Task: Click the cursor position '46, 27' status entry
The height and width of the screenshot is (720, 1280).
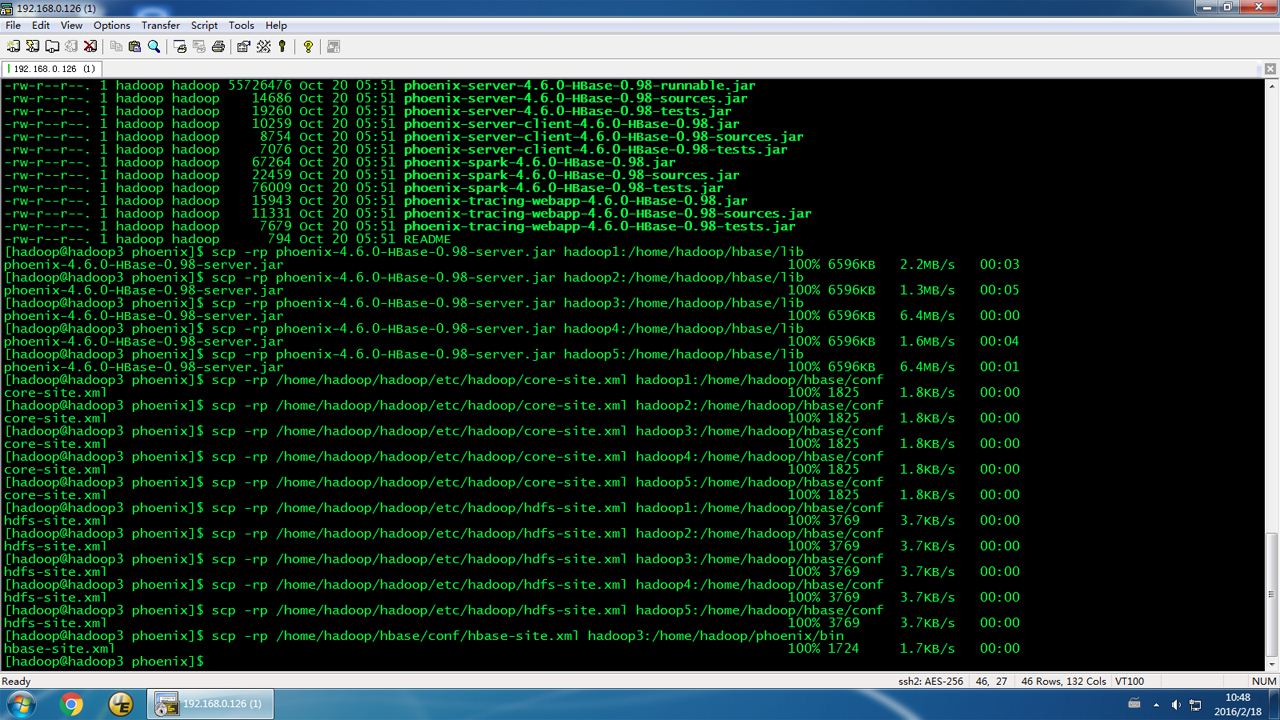Action: (989, 681)
